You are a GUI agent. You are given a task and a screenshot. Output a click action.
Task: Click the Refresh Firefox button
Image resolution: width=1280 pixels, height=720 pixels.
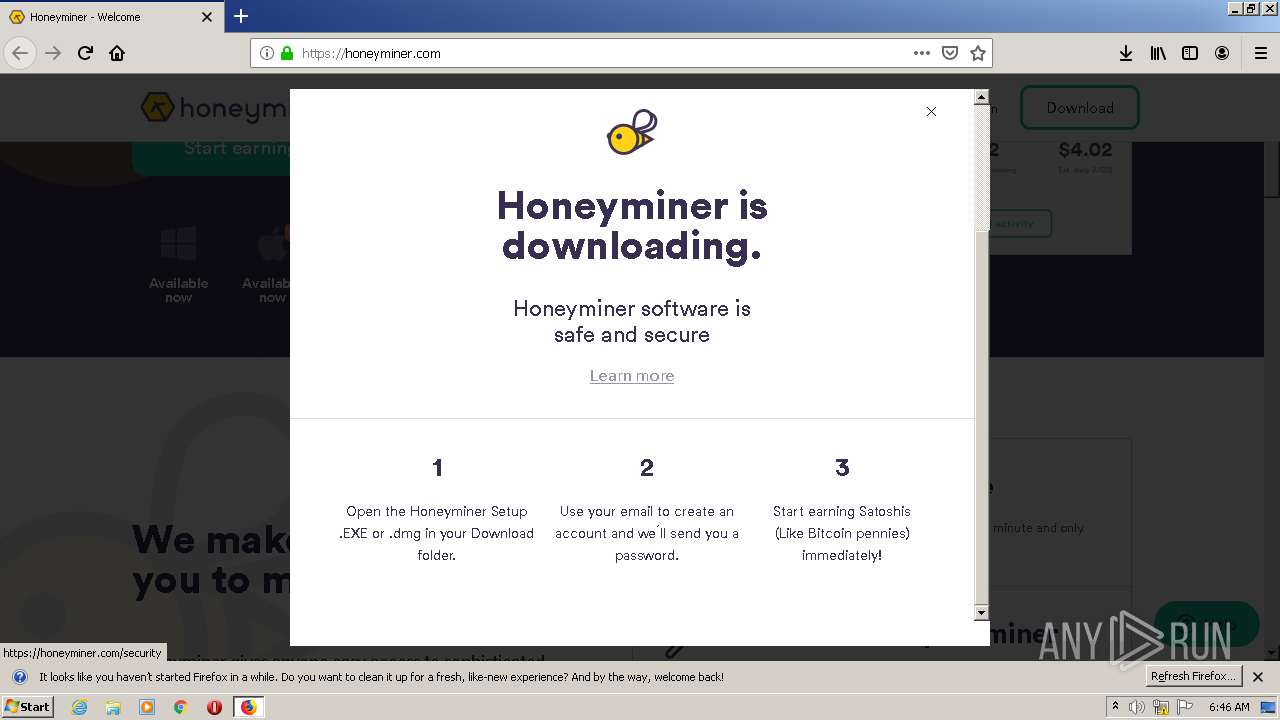pos(1194,676)
